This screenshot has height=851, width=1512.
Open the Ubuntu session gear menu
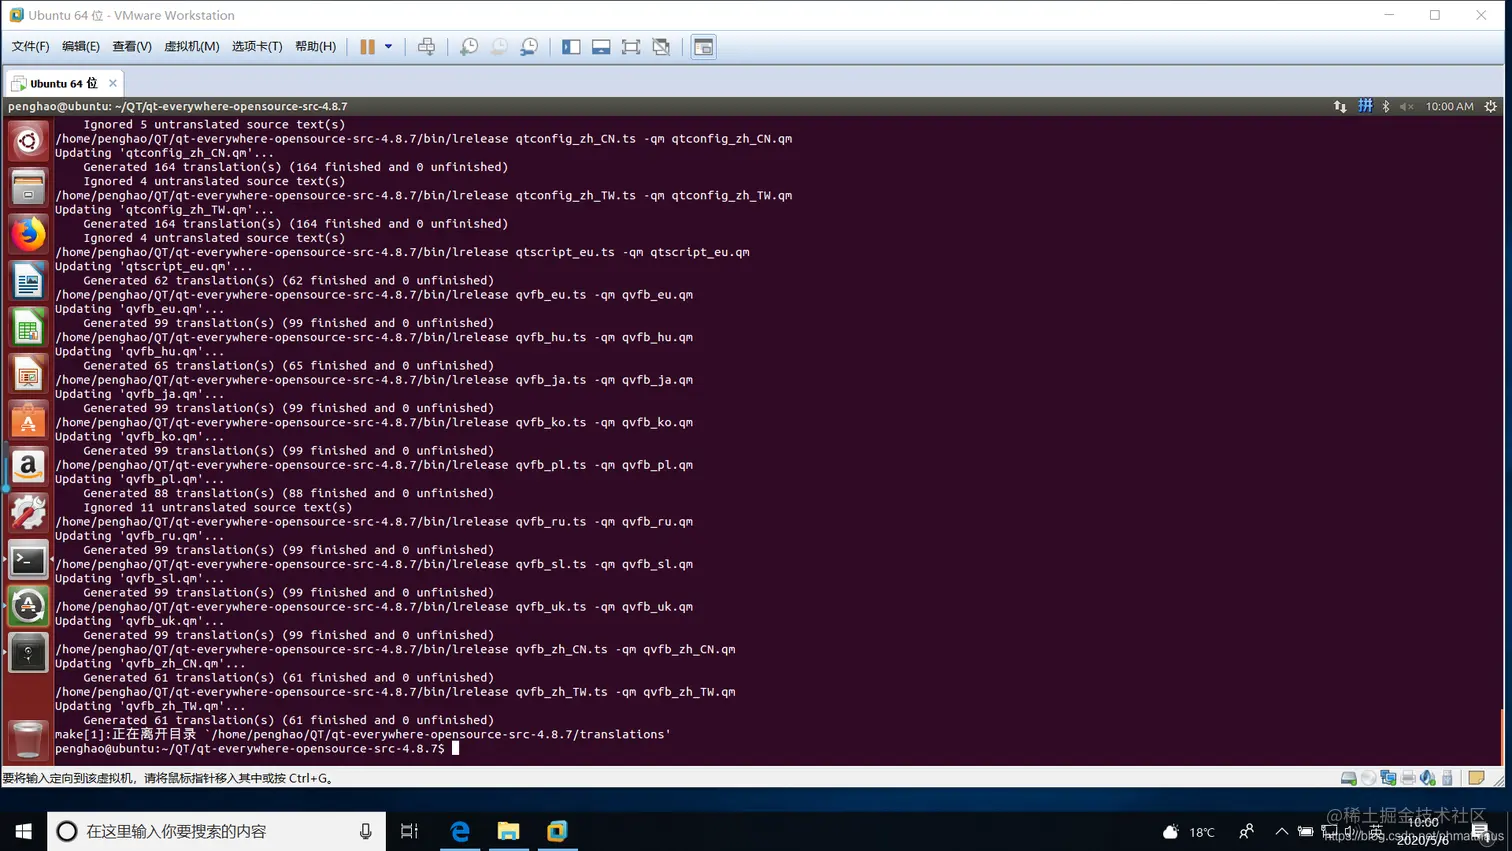point(1490,106)
